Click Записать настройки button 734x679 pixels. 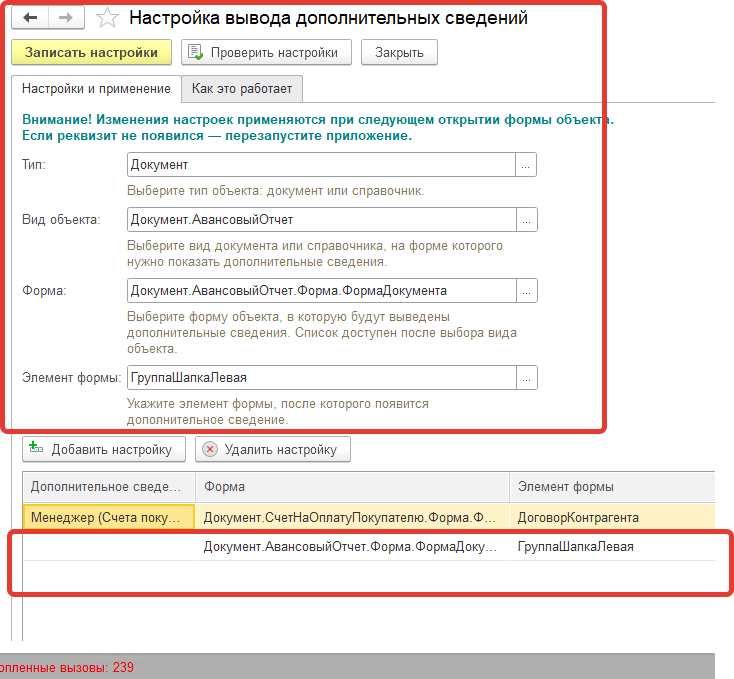91,52
